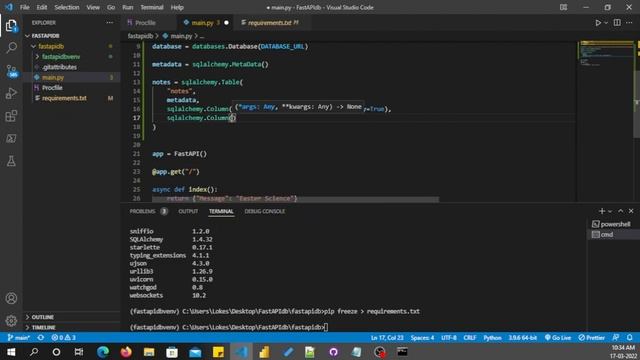Image resolution: width=640 pixels, height=360 pixels.
Task: Select the main.py editor tab
Action: (202, 23)
